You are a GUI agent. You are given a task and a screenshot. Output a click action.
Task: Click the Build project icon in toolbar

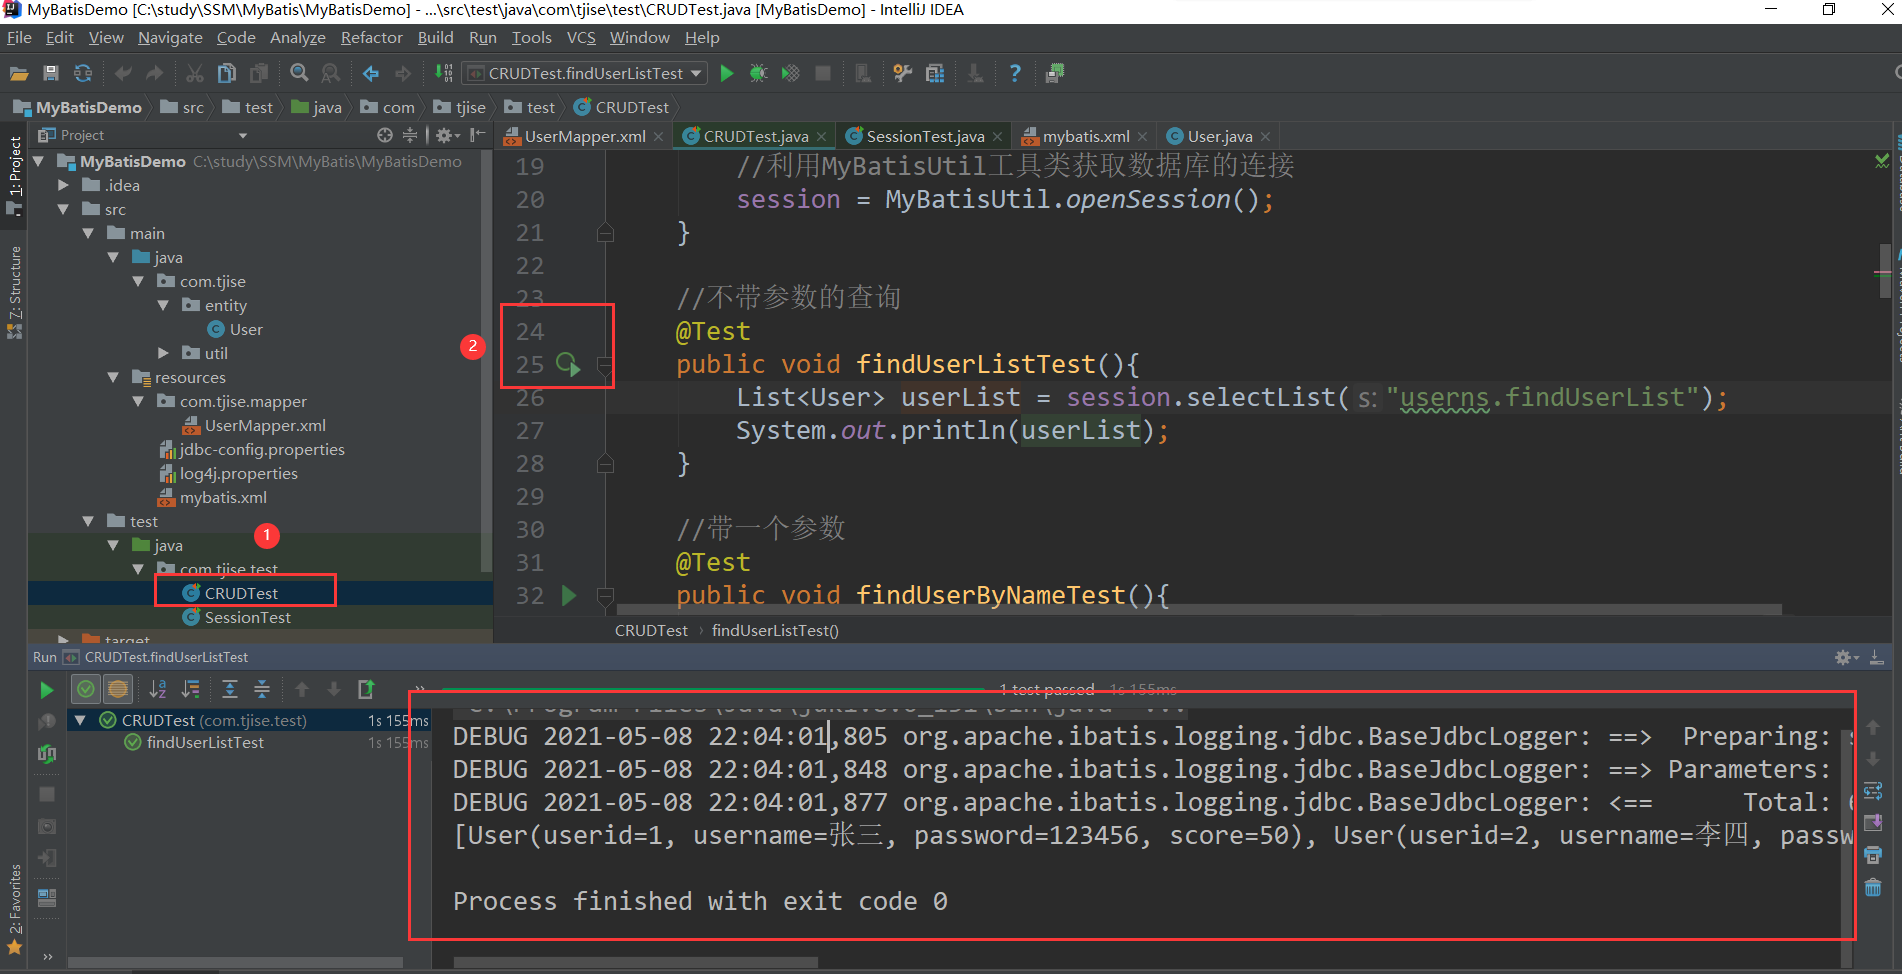tap(443, 73)
